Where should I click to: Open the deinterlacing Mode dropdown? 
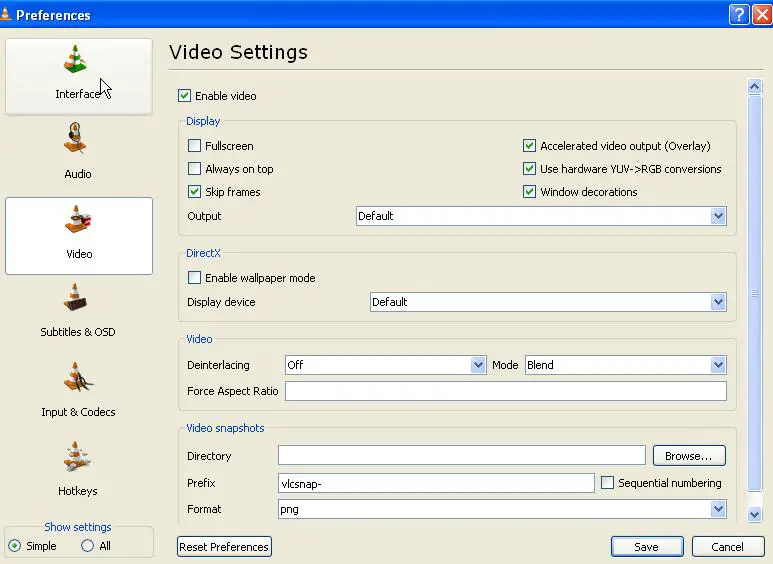[x=625, y=365]
